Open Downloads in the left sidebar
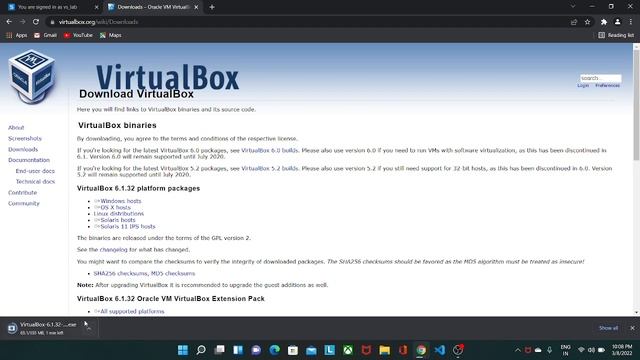Screen dimensions: 640x360 pos(23,150)
